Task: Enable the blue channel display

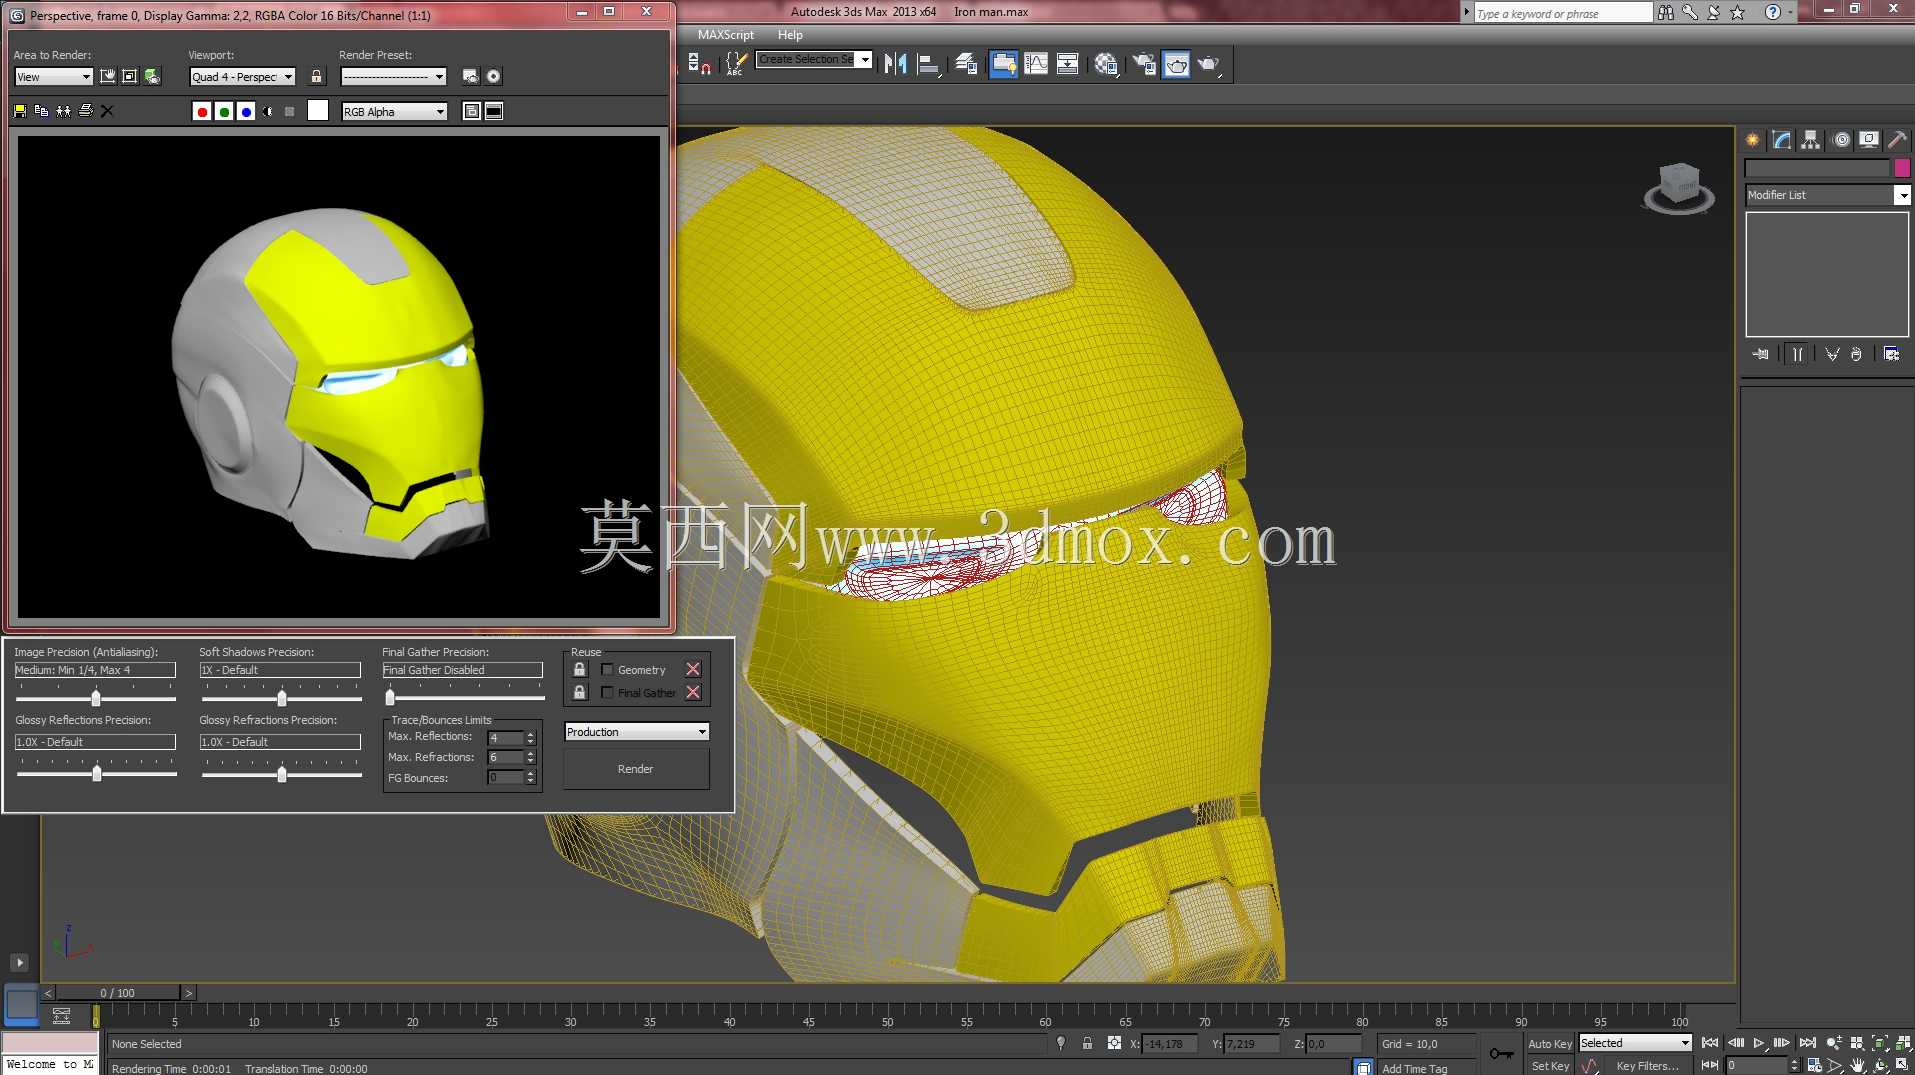Action: [246, 111]
